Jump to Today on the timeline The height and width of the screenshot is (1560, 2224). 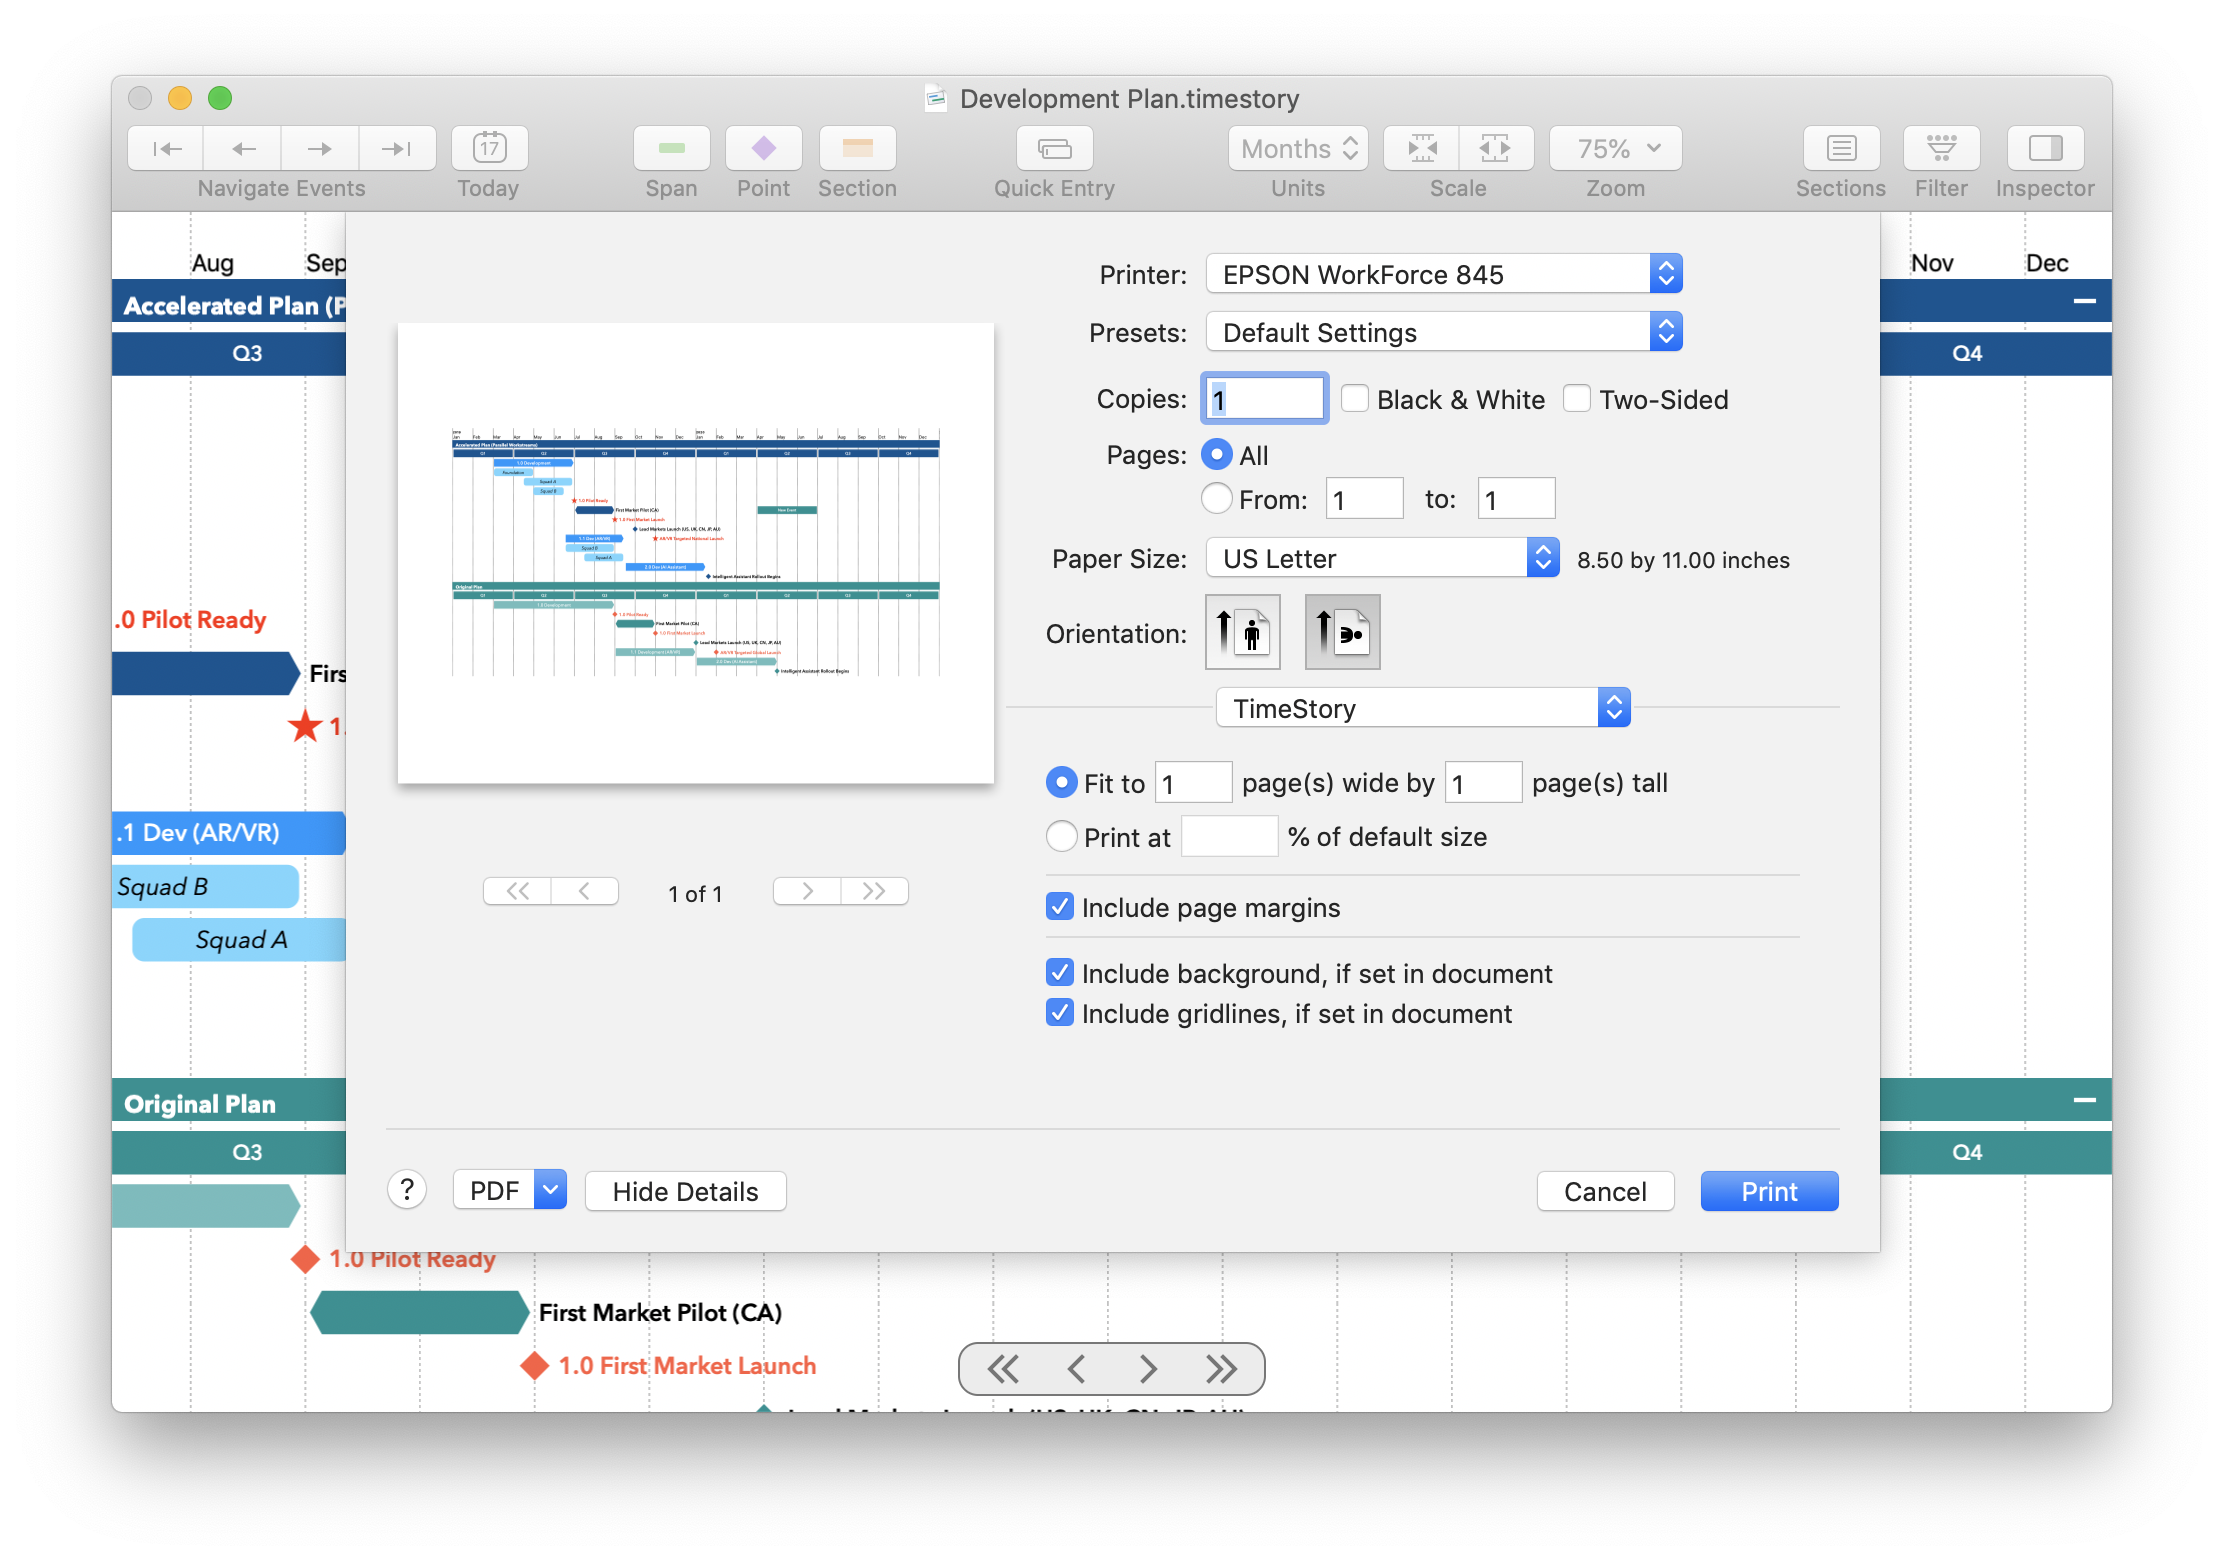[488, 147]
